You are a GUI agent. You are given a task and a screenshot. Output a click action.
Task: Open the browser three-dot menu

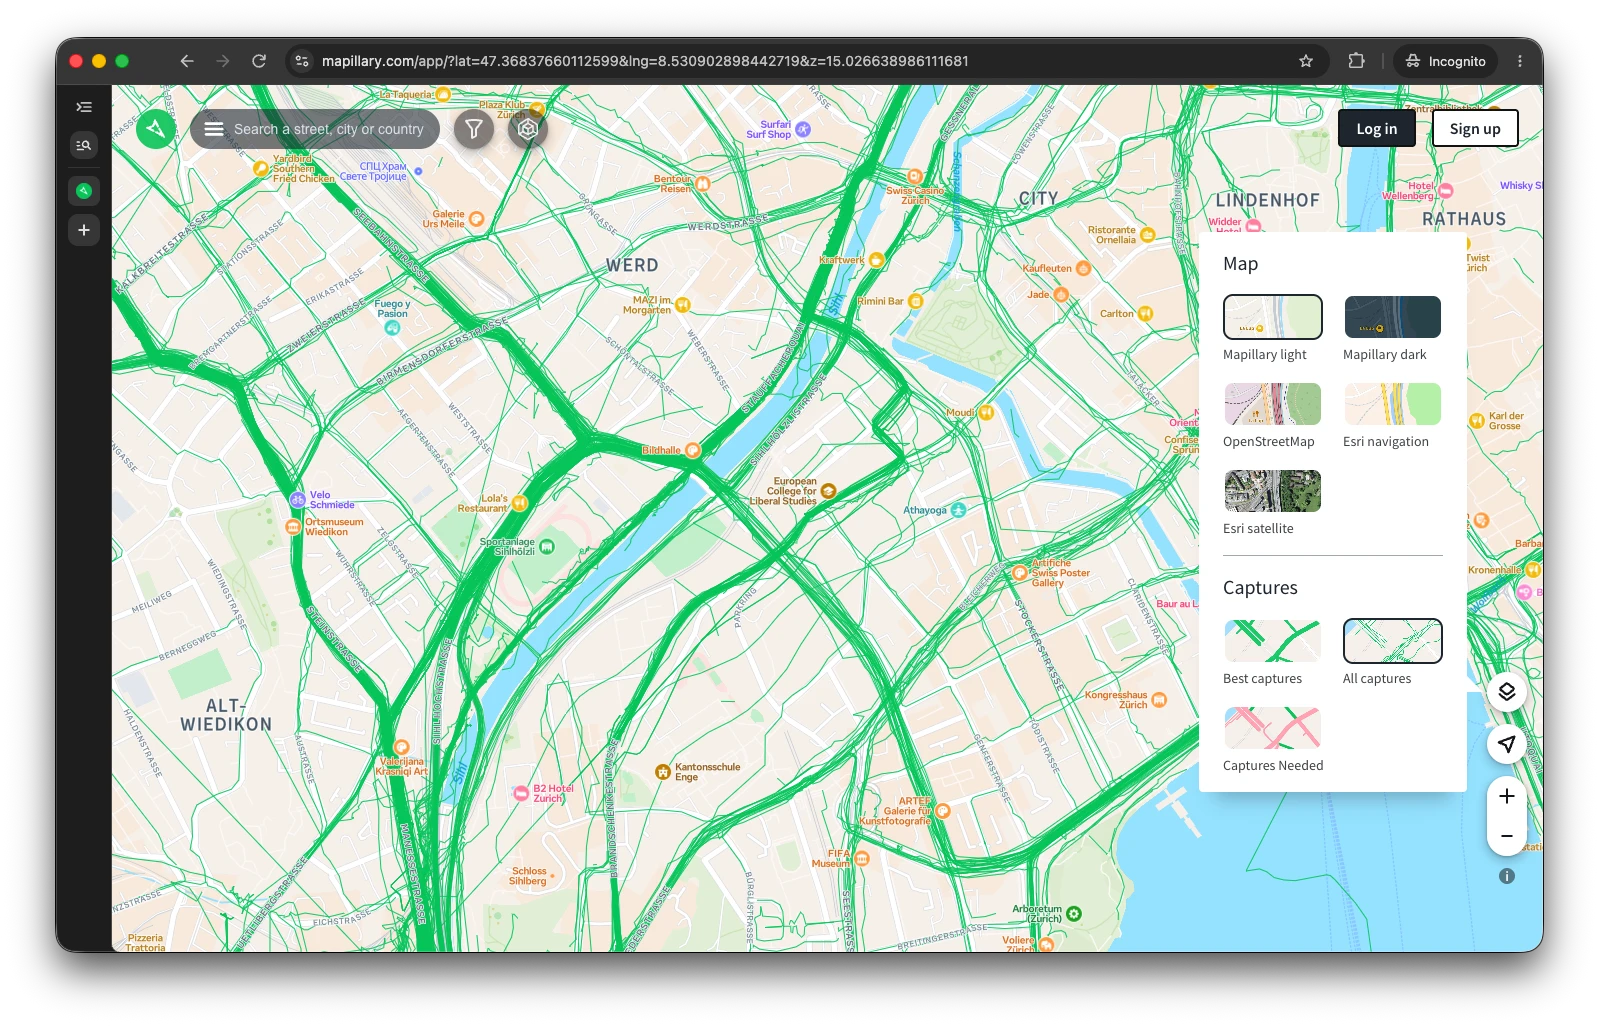pos(1520,61)
